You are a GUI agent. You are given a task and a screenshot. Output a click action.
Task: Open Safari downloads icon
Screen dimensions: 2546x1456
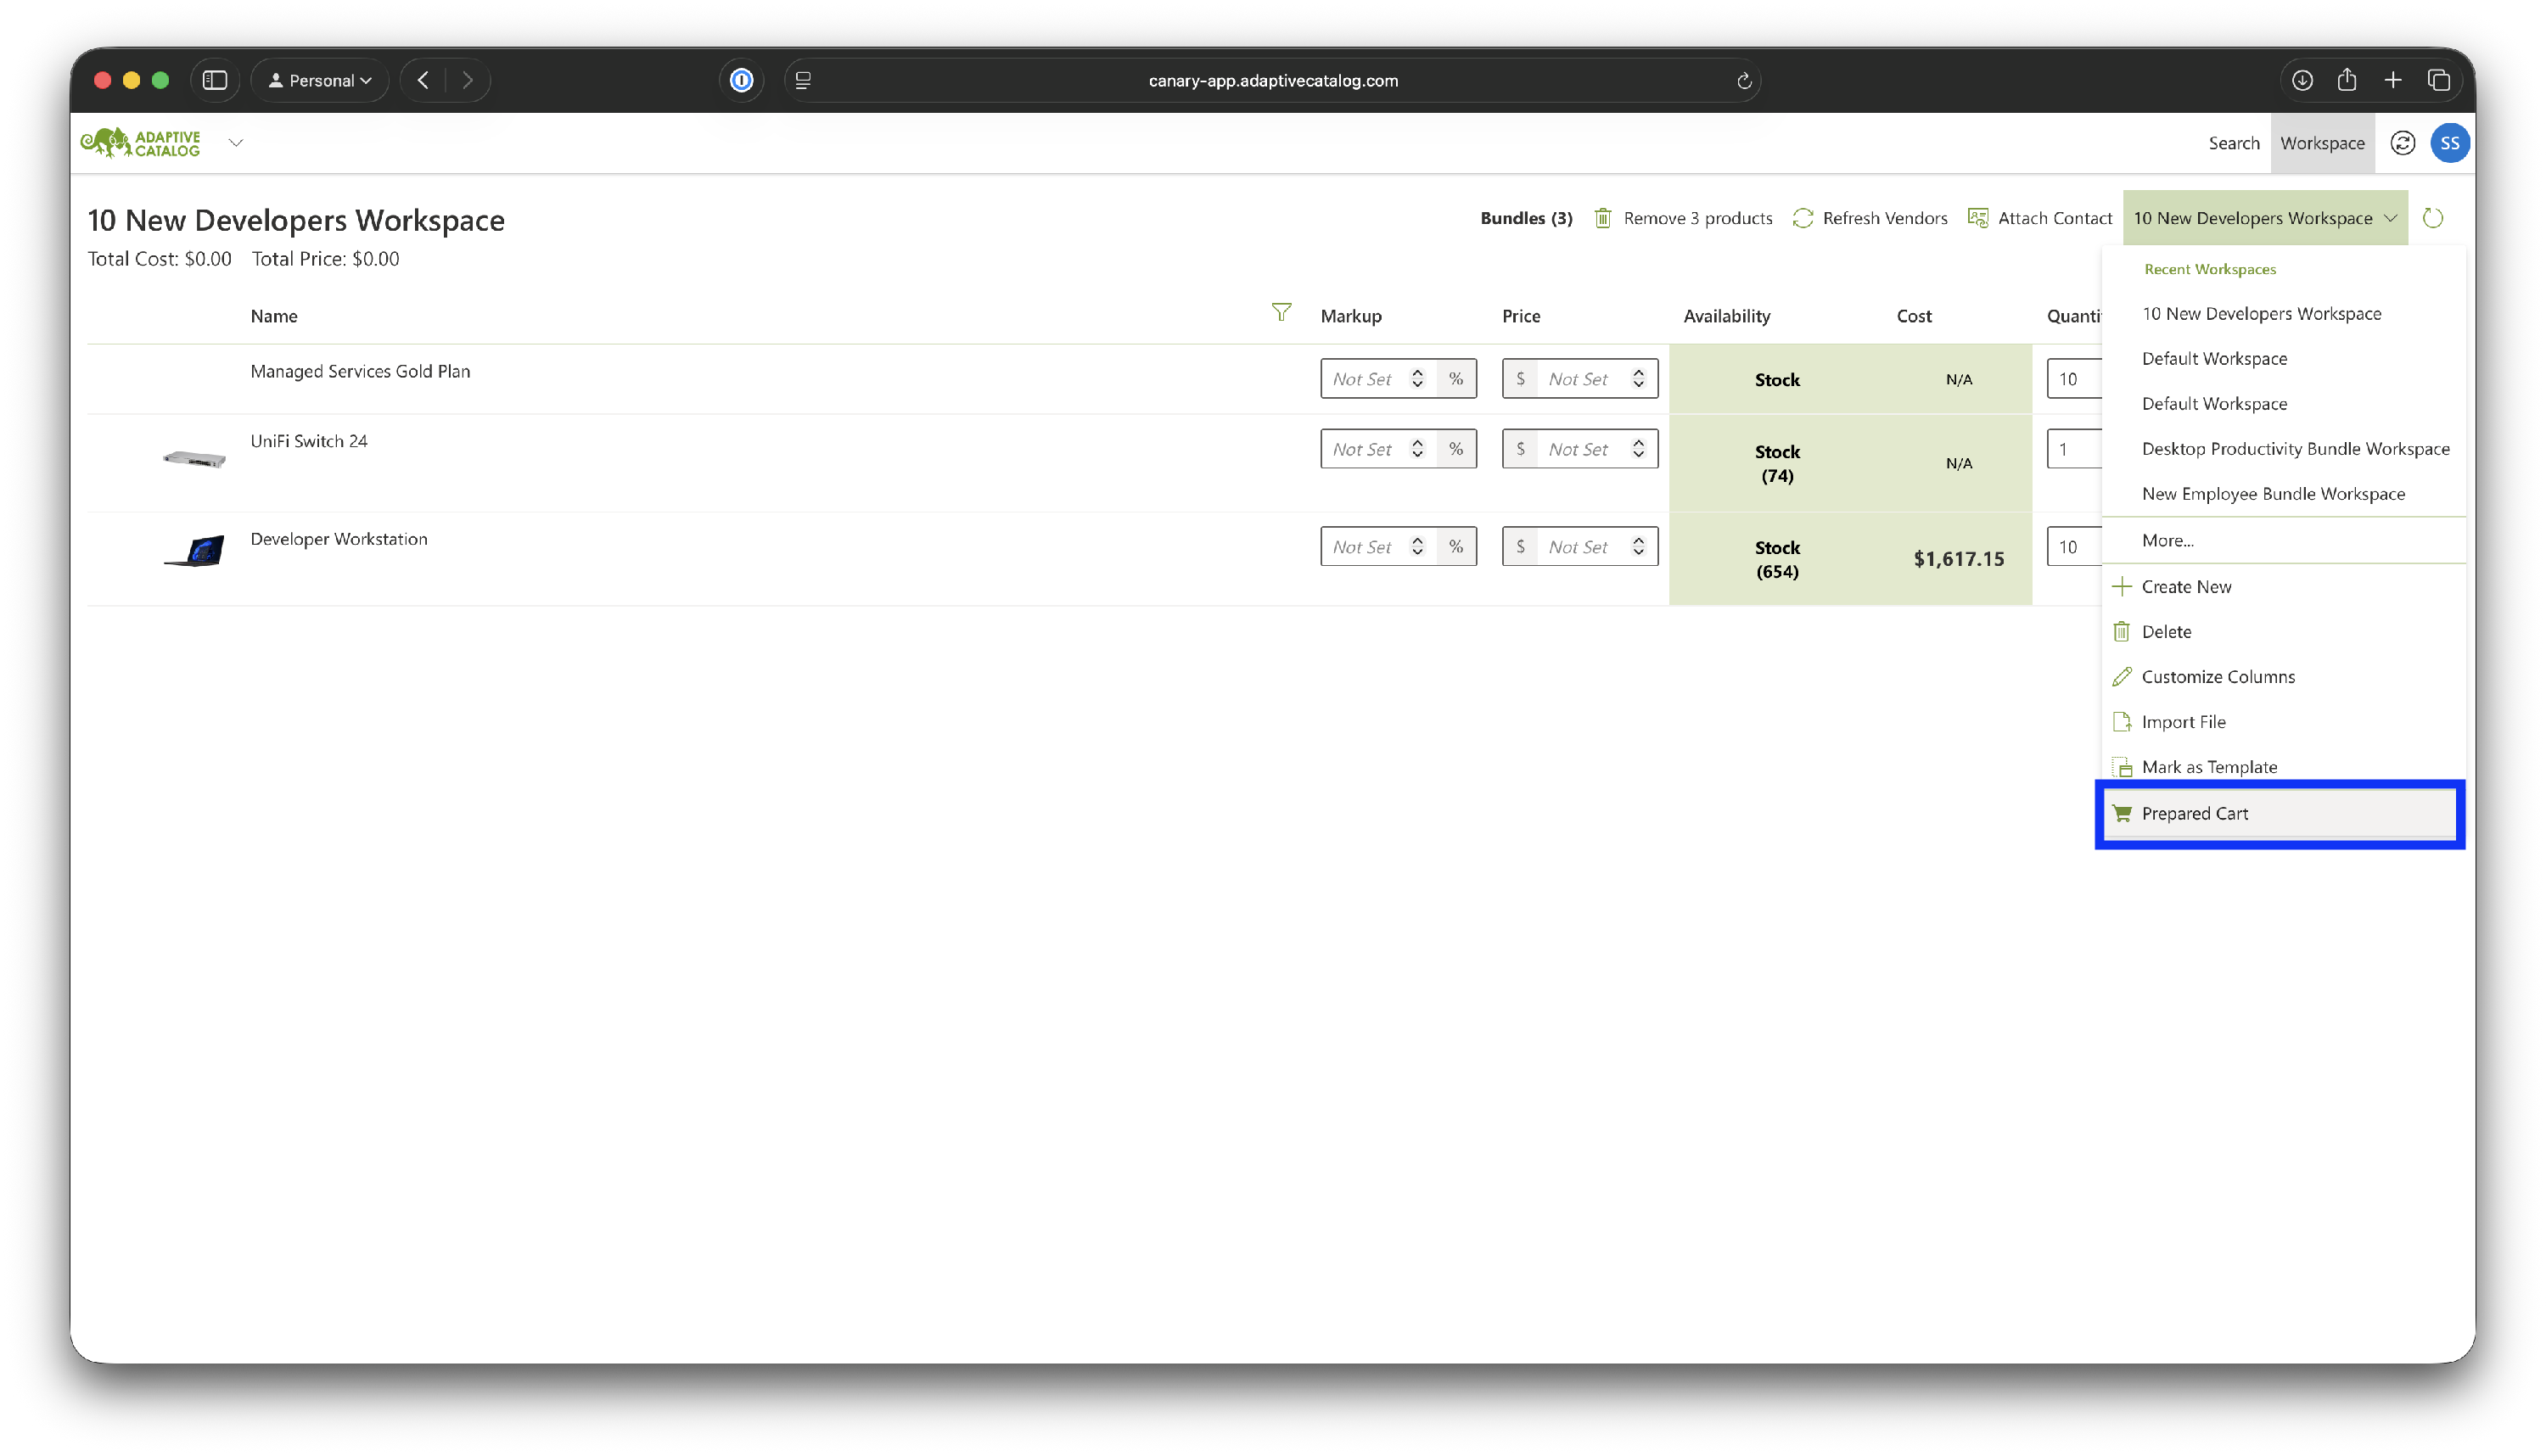[2302, 81]
